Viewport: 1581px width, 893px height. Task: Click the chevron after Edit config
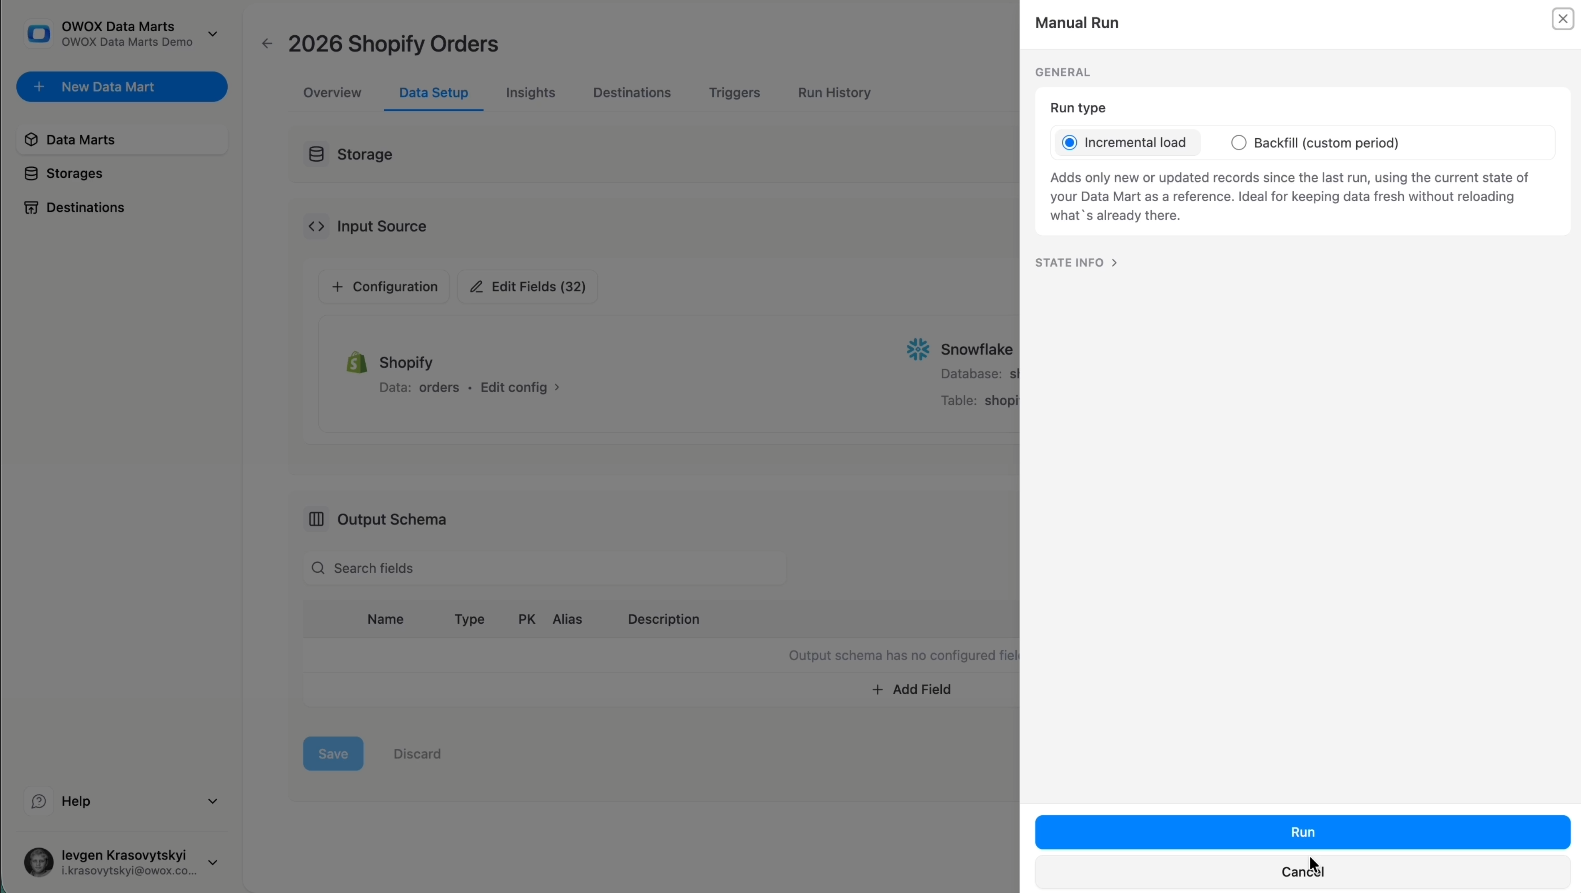click(557, 387)
